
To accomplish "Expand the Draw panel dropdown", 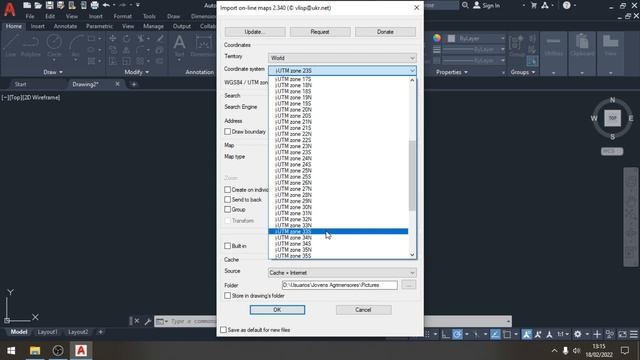I will click(x=53, y=72).
